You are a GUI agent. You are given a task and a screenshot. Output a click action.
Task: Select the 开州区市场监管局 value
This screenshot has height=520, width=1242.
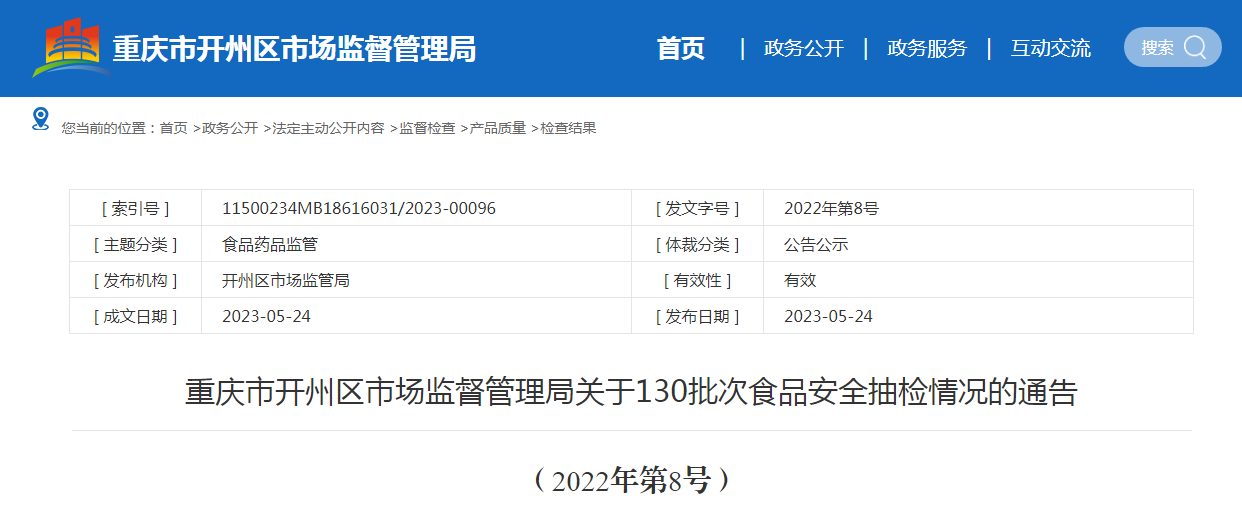[x=286, y=280]
